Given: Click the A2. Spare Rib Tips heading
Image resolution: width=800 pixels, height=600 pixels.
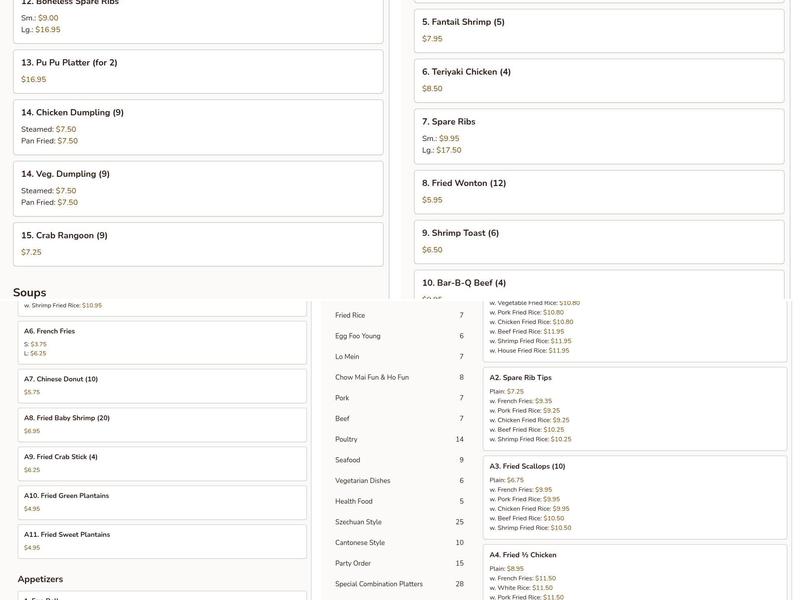Looking at the screenshot, I should pyautogui.click(x=520, y=378).
